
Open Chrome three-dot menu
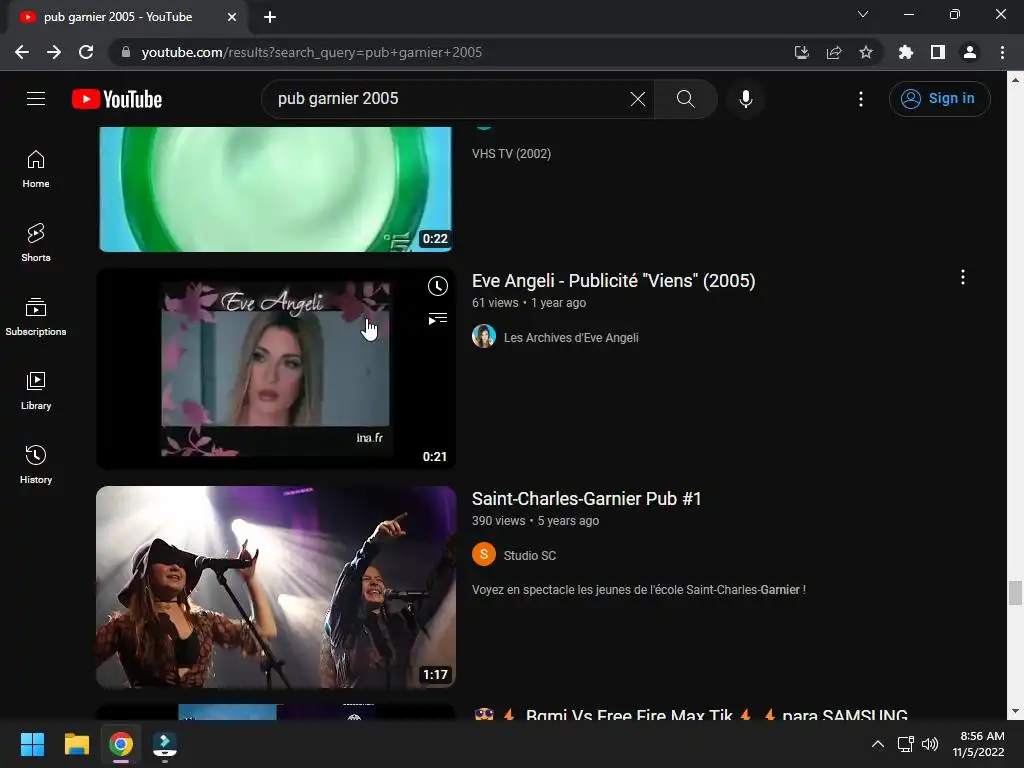pos(1002,52)
